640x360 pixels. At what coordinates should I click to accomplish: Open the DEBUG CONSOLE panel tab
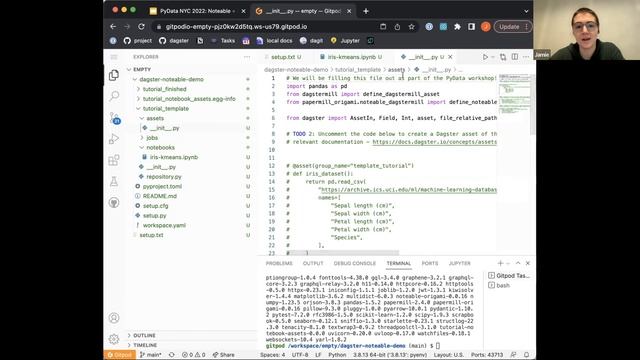pyautogui.click(x=355, y=263)
